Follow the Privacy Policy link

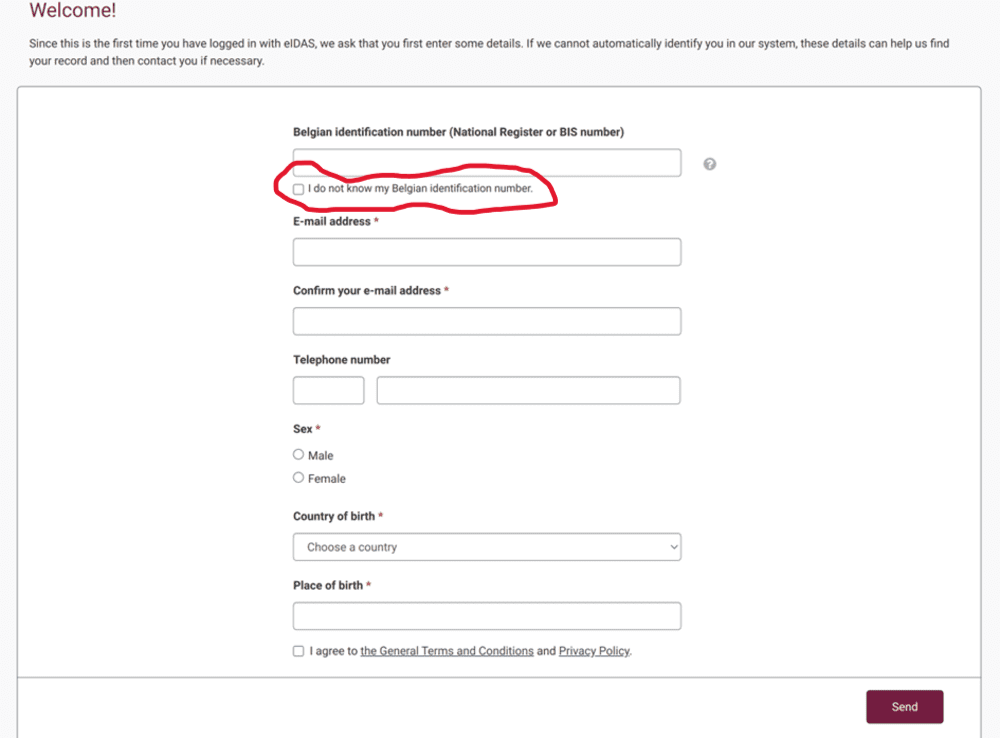pos(594,651)
